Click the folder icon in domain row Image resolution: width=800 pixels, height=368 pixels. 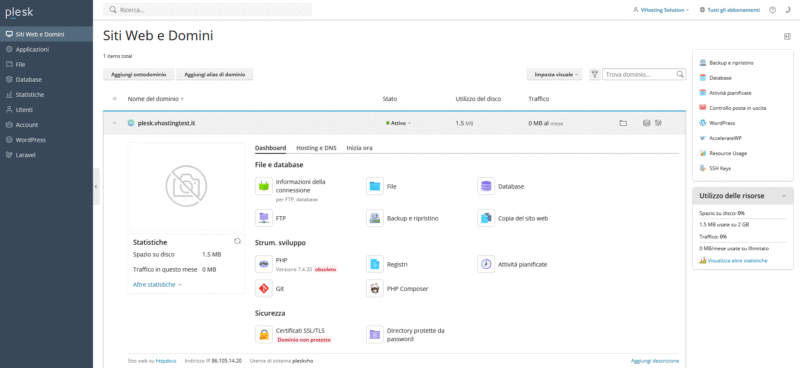(623, 123)
